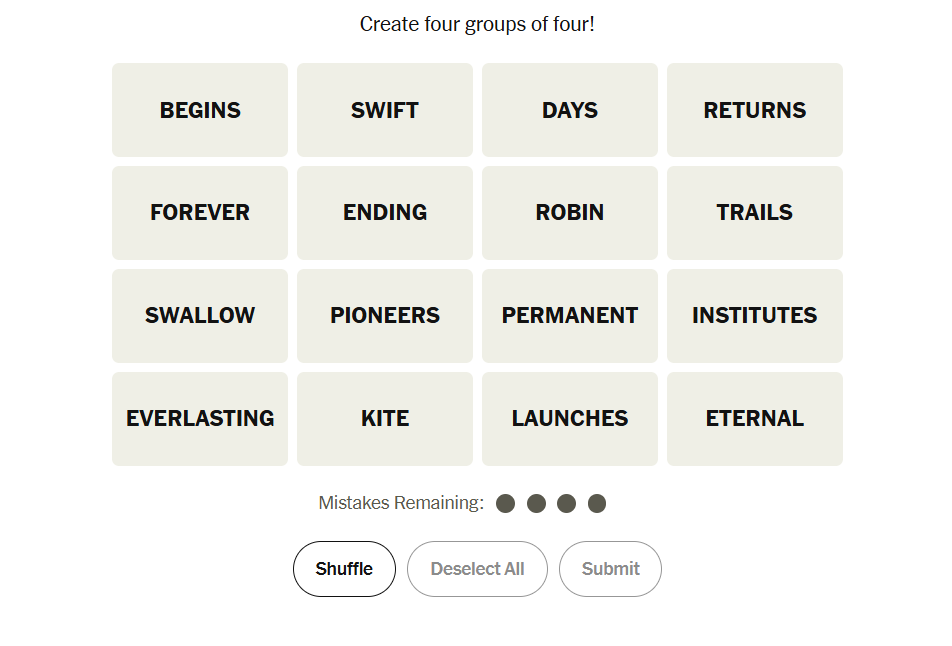The width and height of the screenshot is (952, 646).
Task: Select the PERMANENT word tile
Action: [570, 316]
